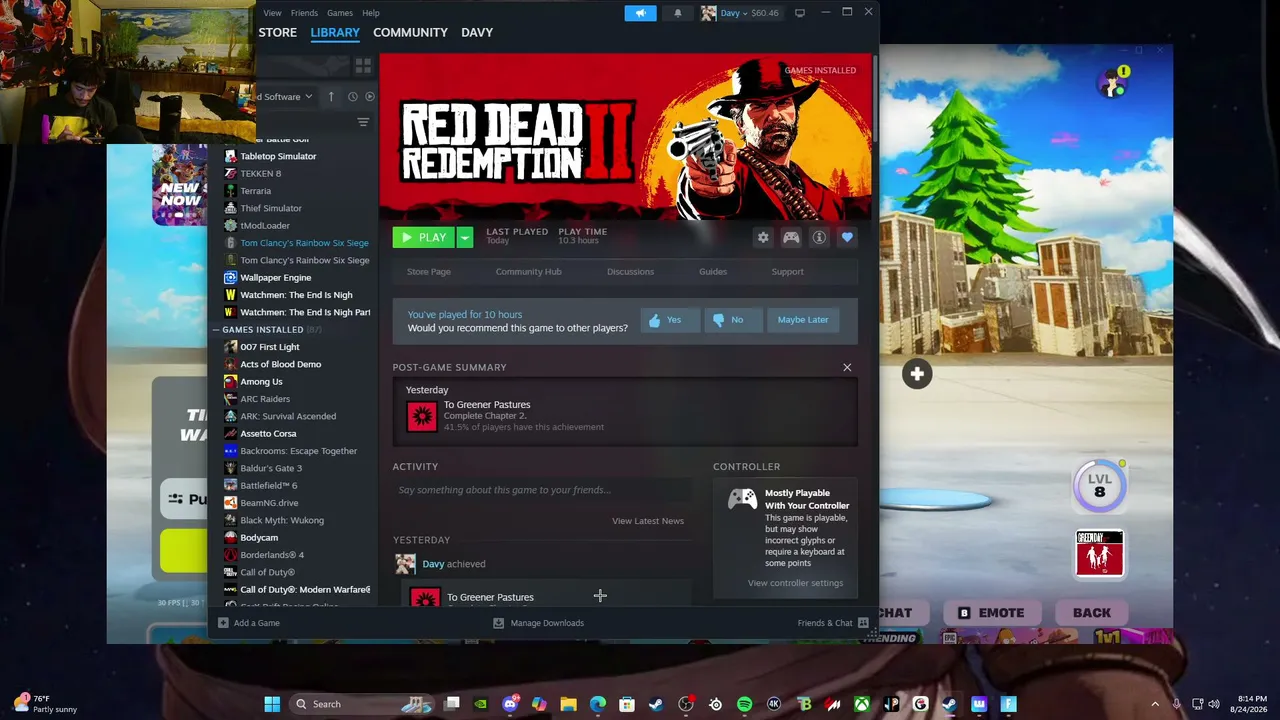Screen dimensions: 1280x720
Task: Click View Latest News
Action: click(648, 521)
